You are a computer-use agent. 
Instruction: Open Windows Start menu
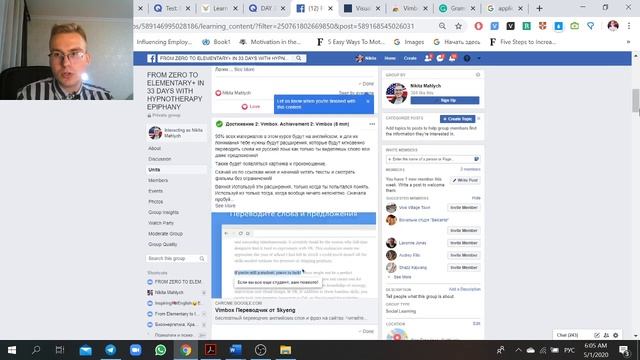click(x=11, y=350)
